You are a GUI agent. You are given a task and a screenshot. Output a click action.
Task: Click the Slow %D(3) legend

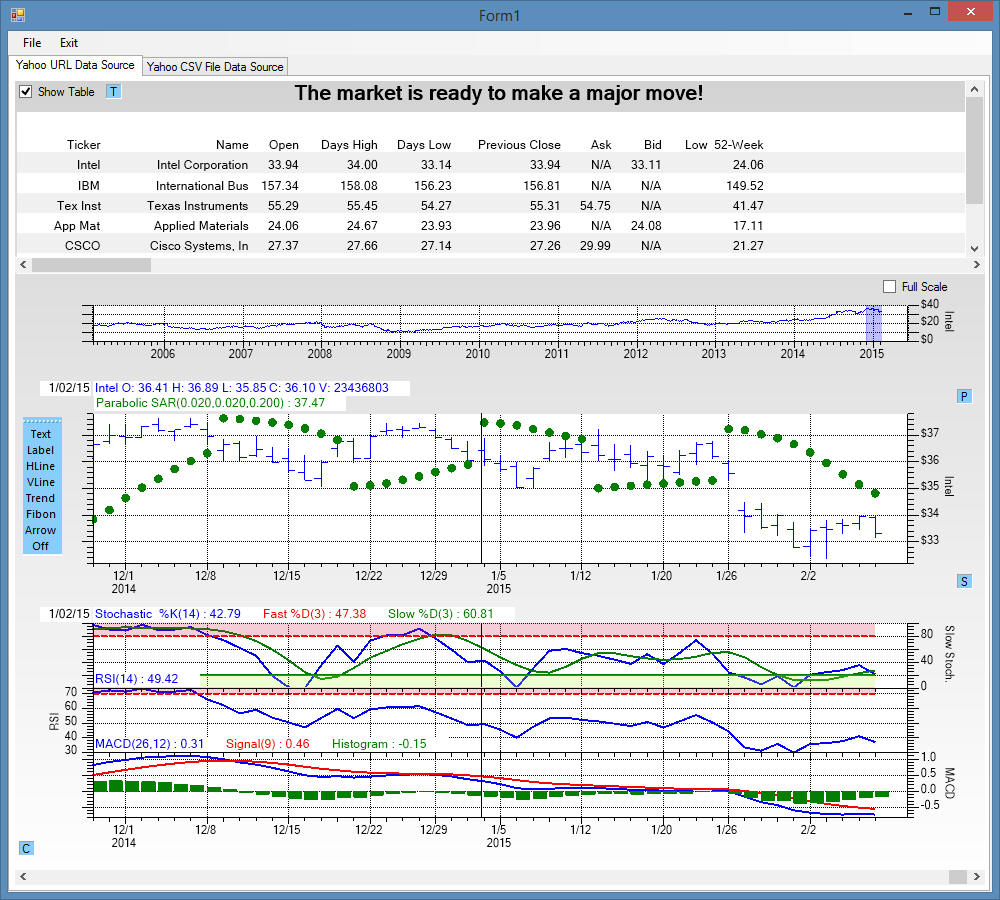(440, 614)
